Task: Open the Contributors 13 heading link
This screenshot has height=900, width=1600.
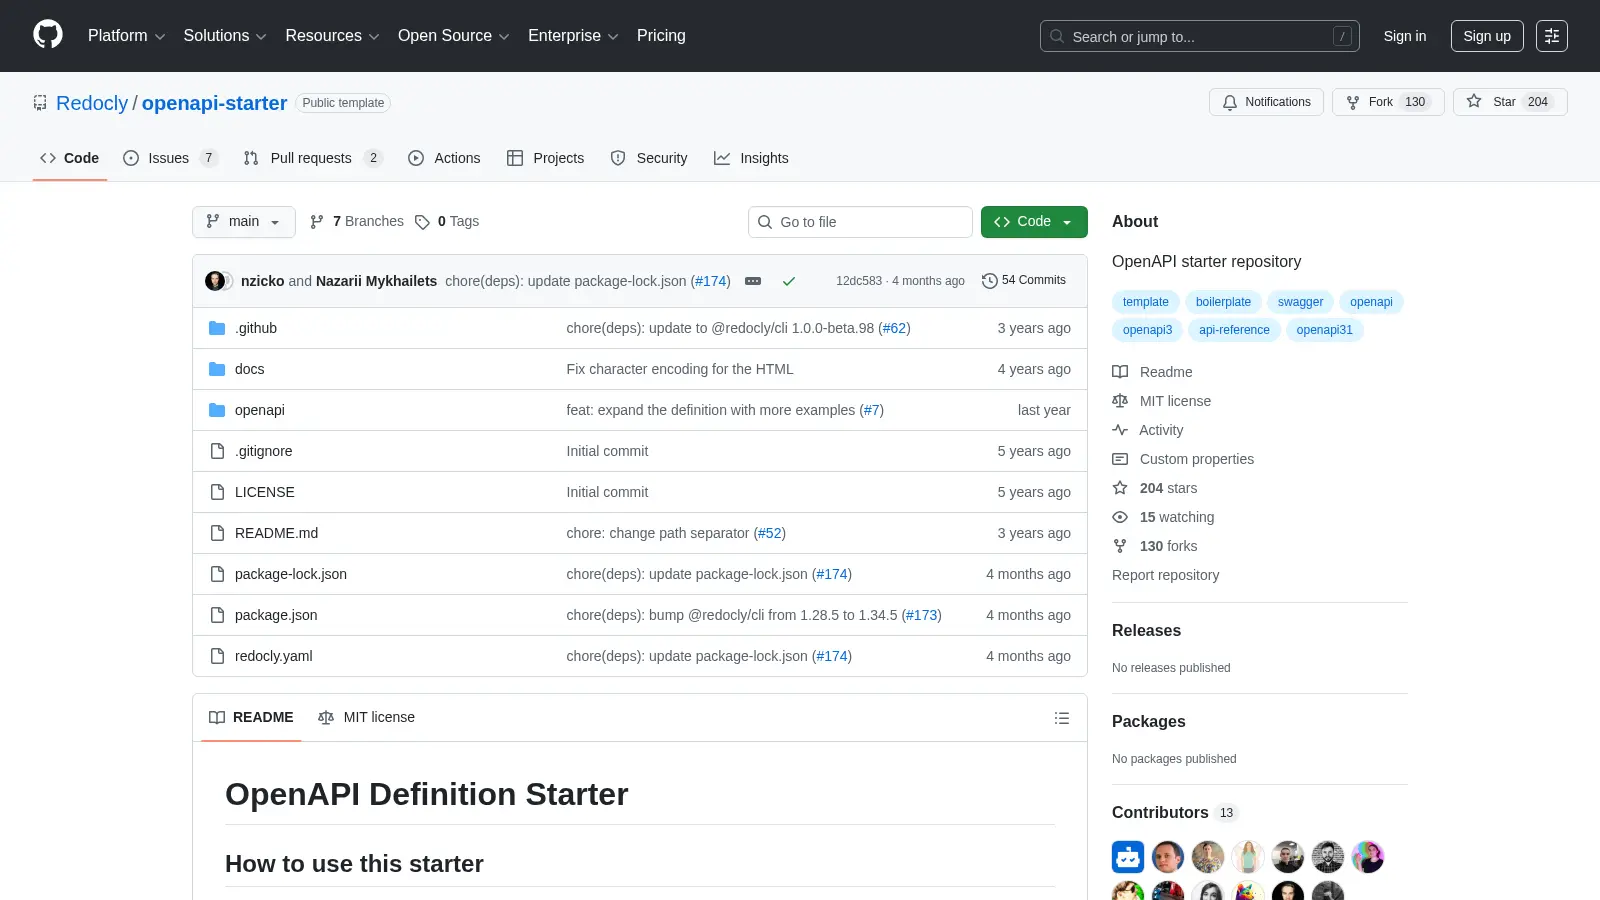Action: point(1175,813)
